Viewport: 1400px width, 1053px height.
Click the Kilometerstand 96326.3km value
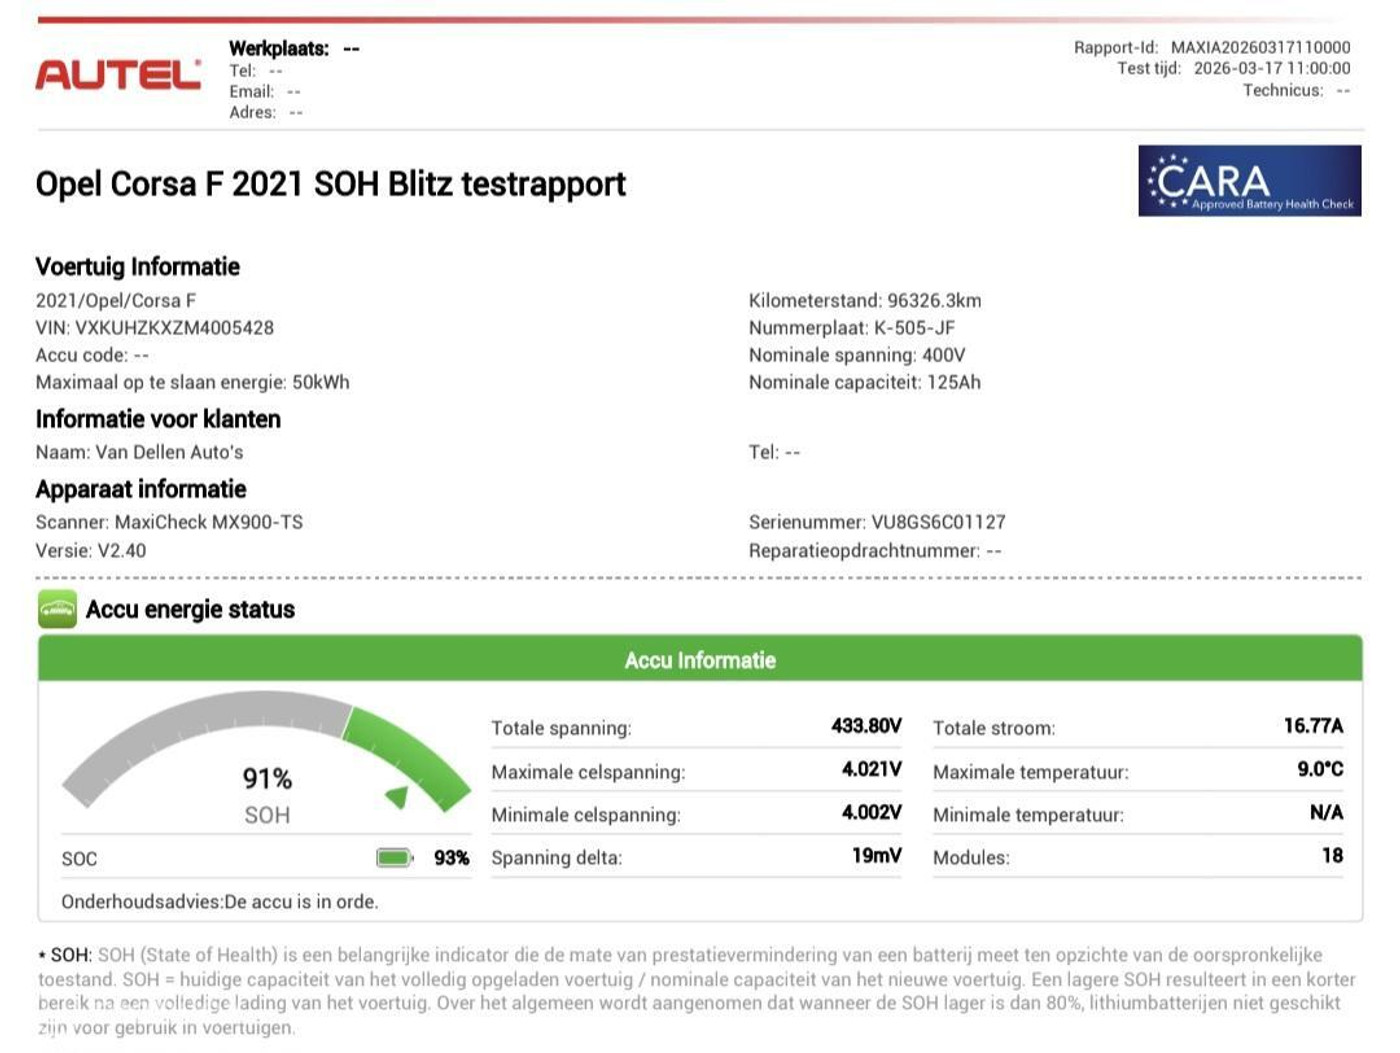pos(865,301)
